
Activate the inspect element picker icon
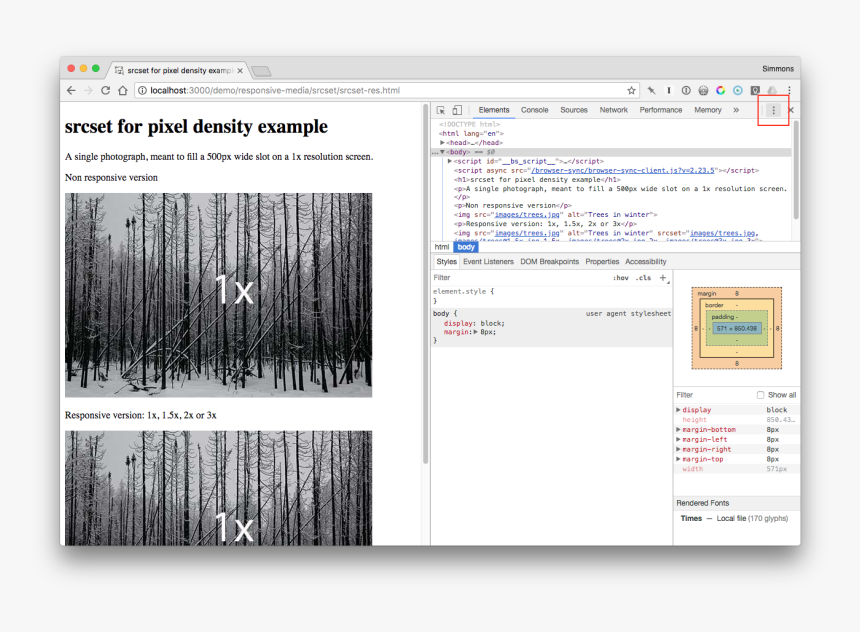coord(441,110)
